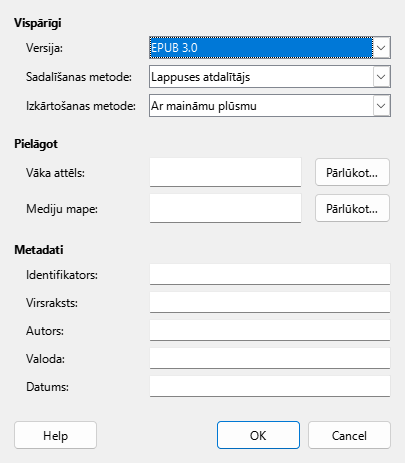Open the Help button
This screenshot has width=405, height=463.
55,435
